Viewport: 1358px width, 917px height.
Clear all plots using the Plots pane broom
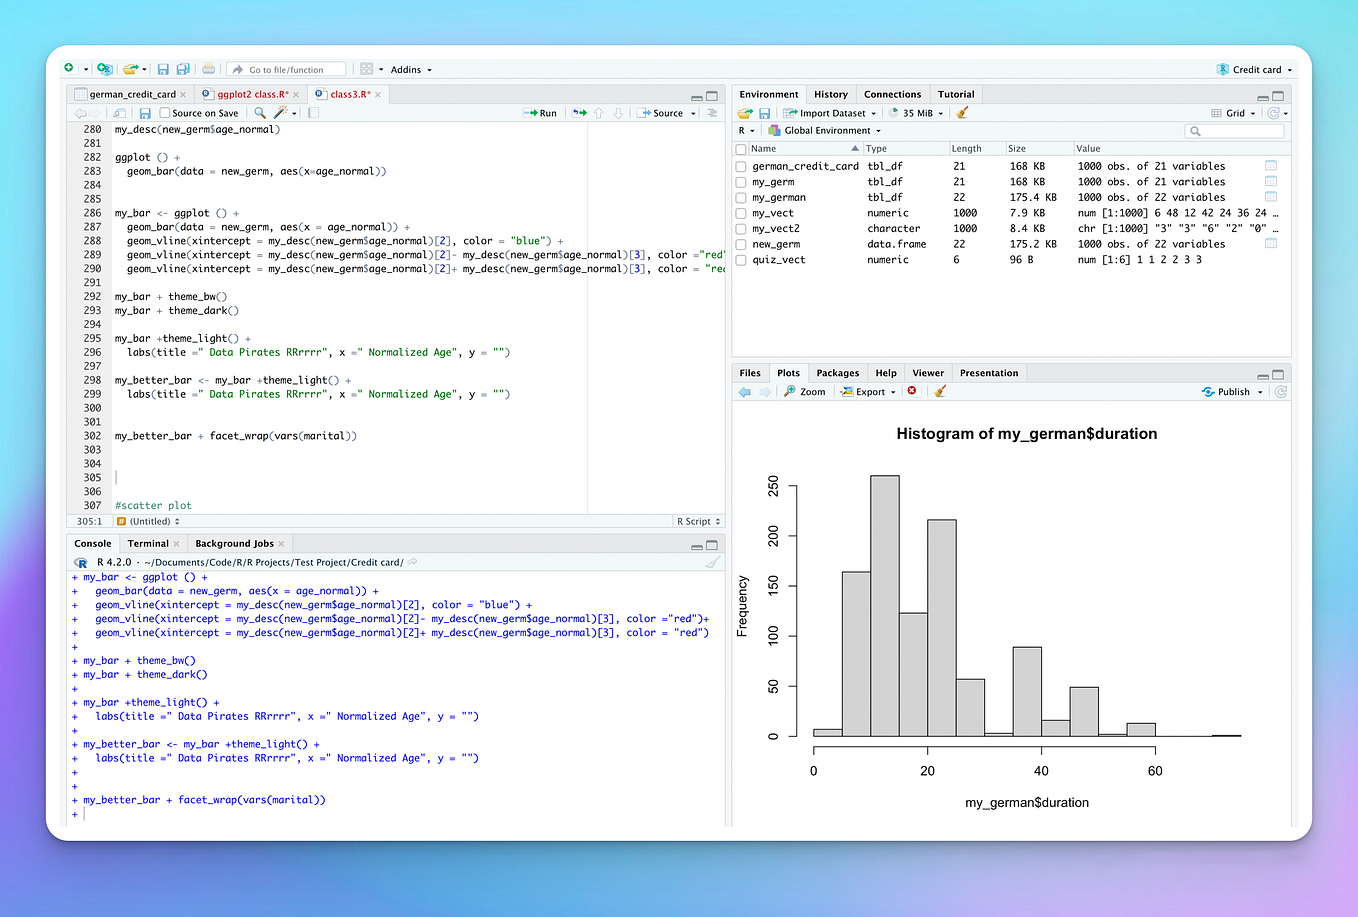[x=940, y=391]
